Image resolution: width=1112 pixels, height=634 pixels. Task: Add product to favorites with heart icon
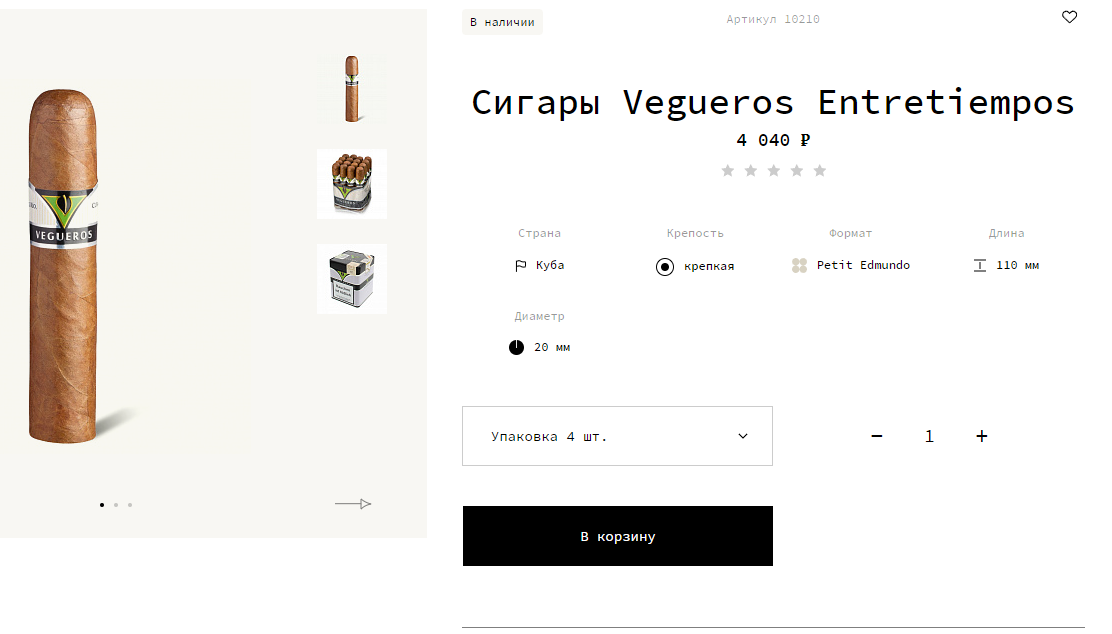(1069, 17)
